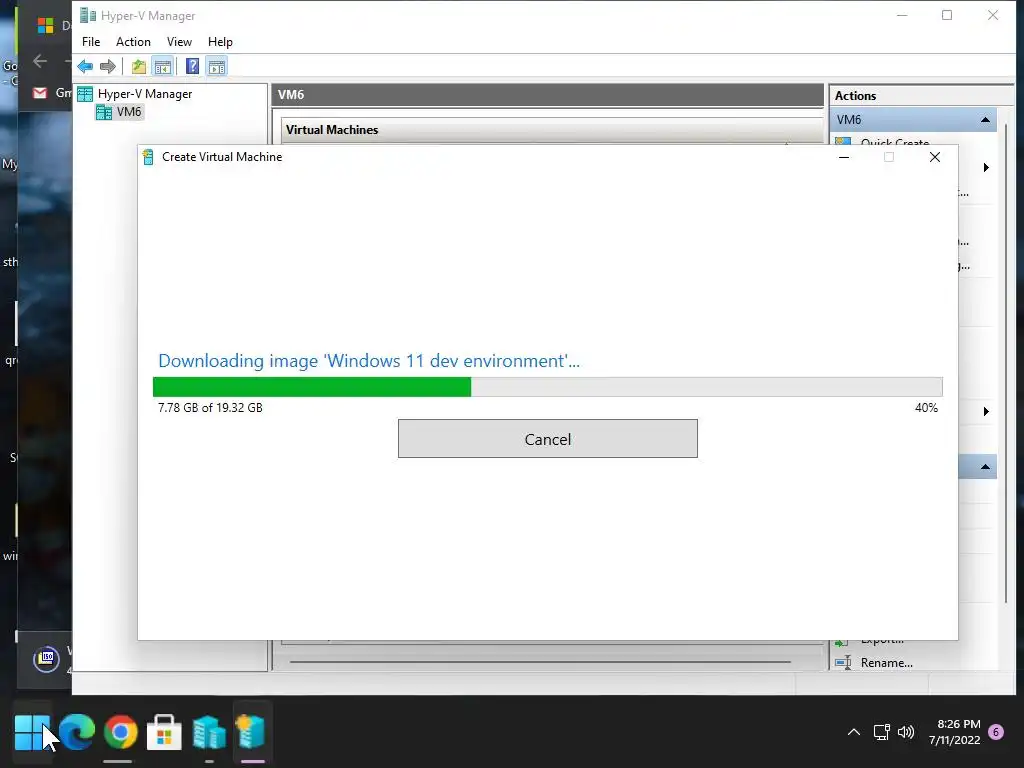The image size is (1024, 768).
Task: Open the Help menu
Action: (220, 42)
